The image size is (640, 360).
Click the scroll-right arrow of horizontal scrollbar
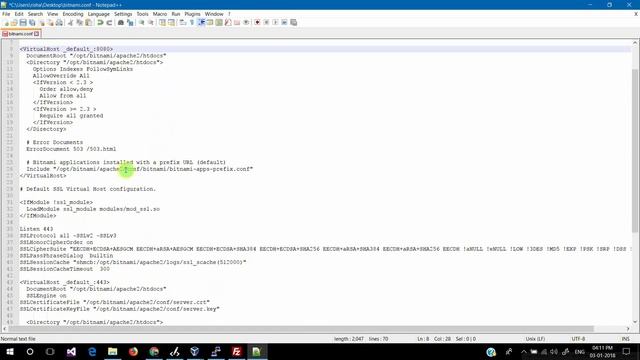click(628, 329)
